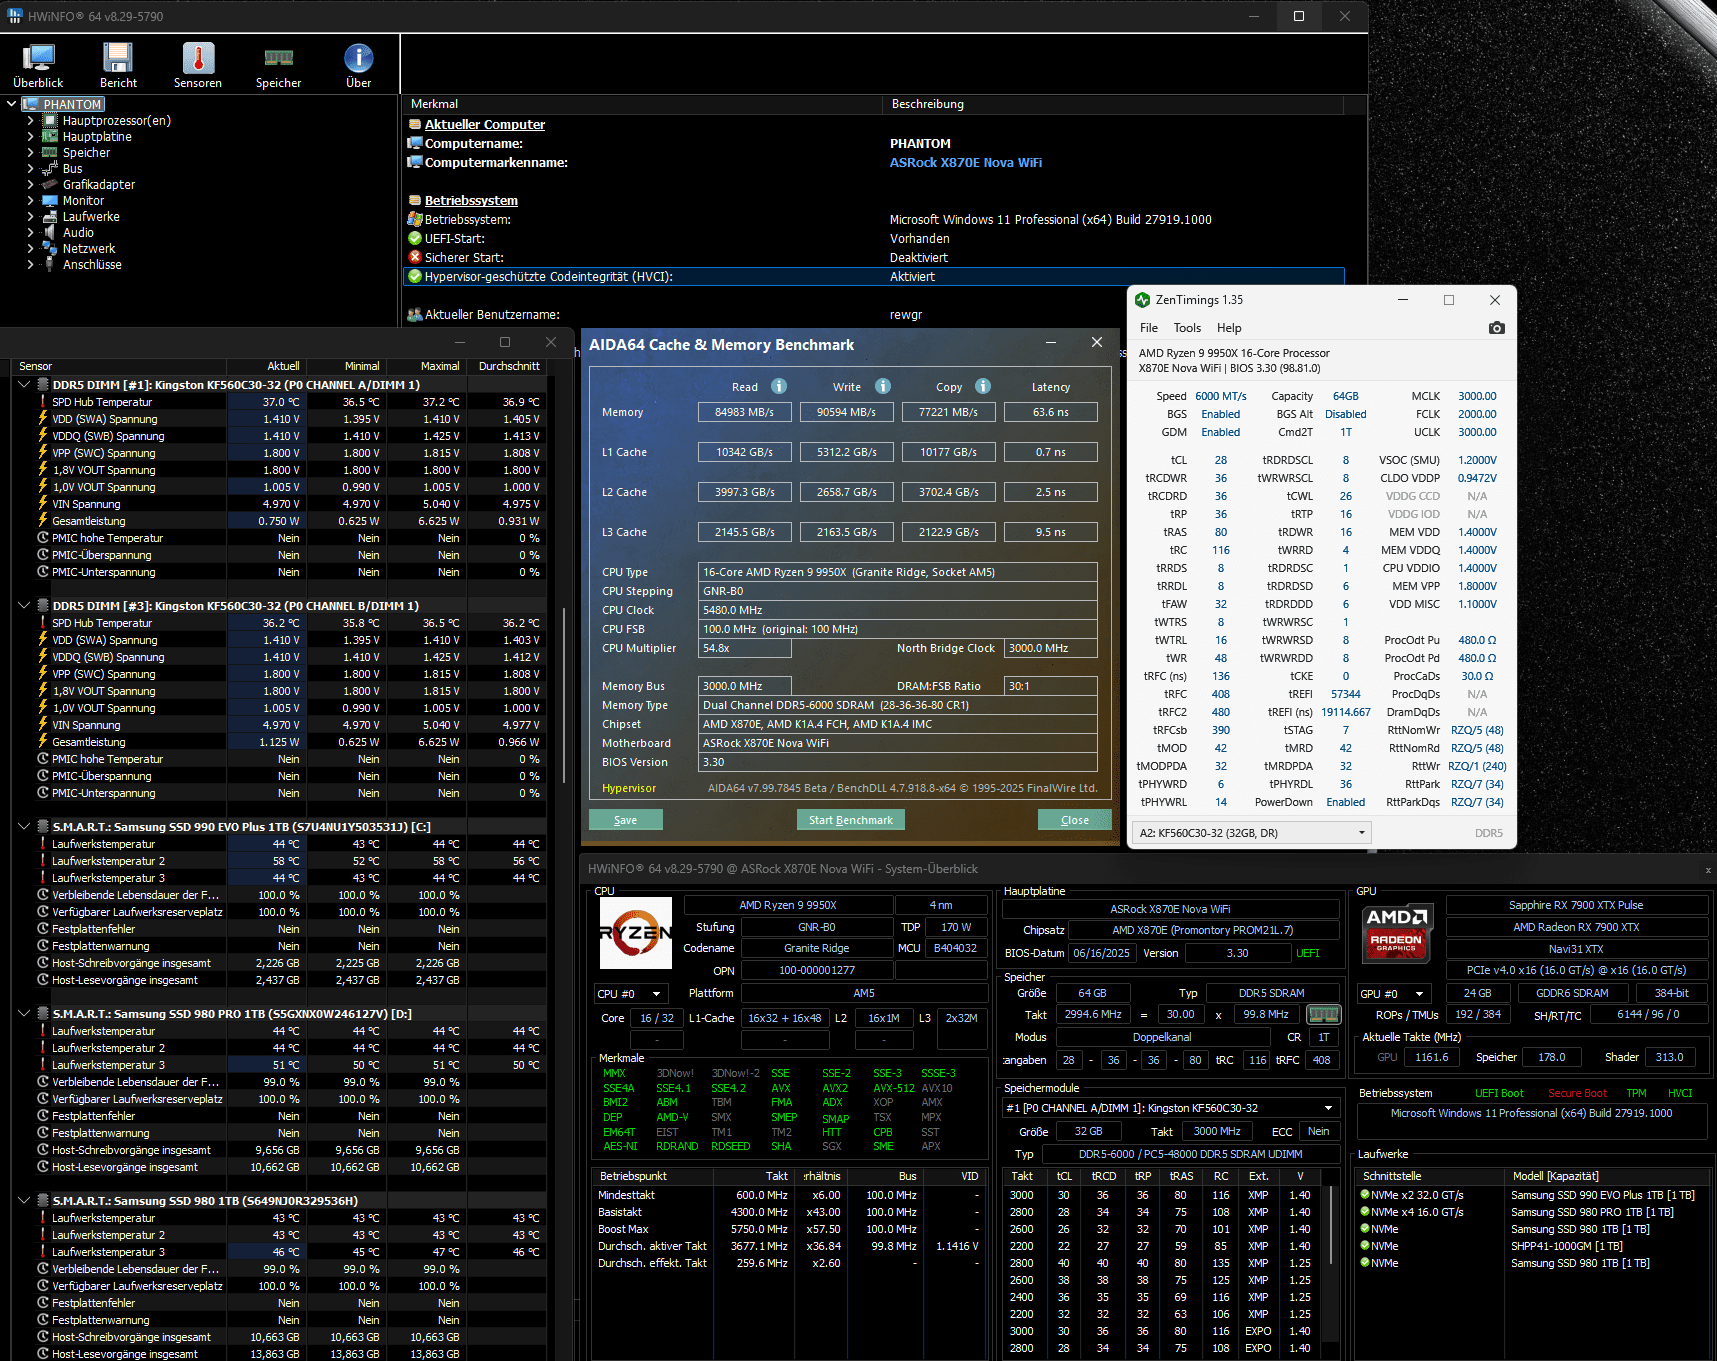Collapse DDR5 DIMM [#1] sensor group
This screenshot has width=1717, height=1361.
[24, 385]
